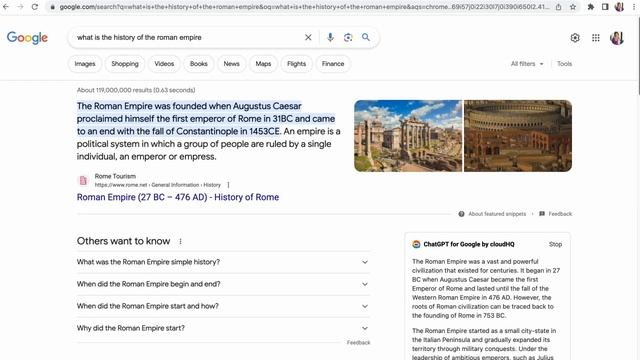Image resolution: width=640 pixels, height=360 pixels.
Task: Toggle the browser side panel icon
Action: pos(605,7)
